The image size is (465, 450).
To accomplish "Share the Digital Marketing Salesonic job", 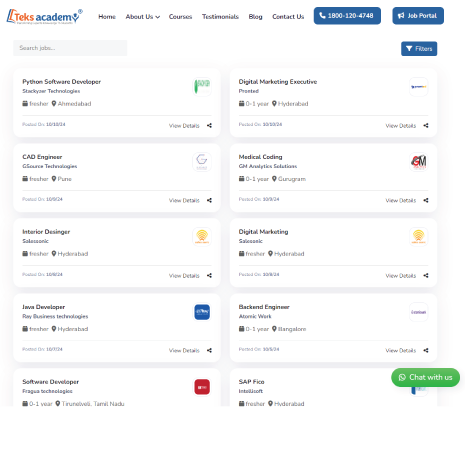I will coord(426,275).
